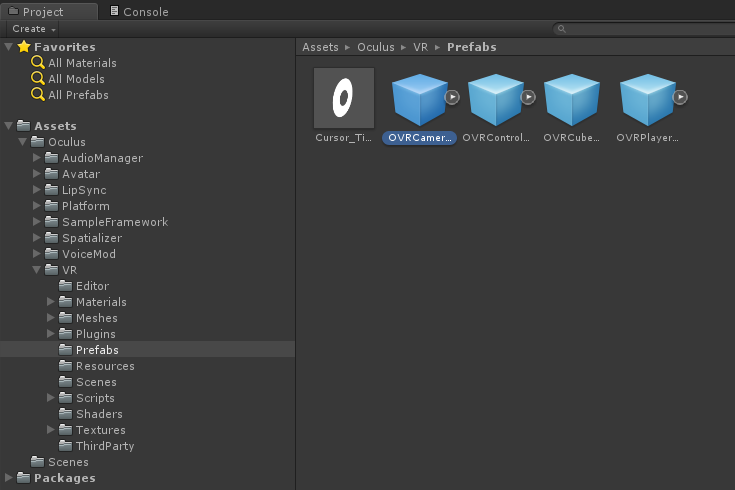This screenshot has width=735, height=490.
Task: Open All Prefabs saved search
Action: pos(78,95)
